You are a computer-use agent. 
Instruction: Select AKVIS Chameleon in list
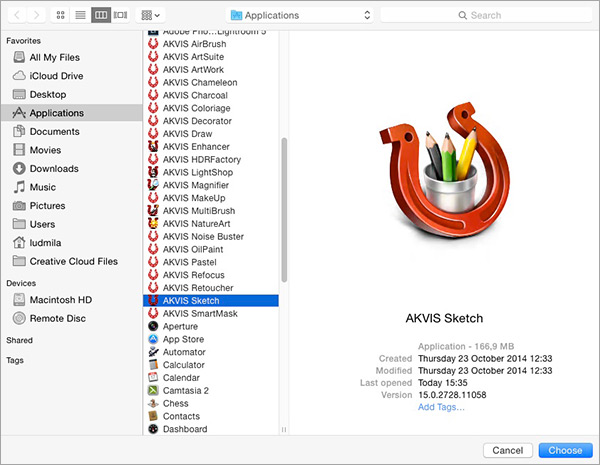click(211, 82)
